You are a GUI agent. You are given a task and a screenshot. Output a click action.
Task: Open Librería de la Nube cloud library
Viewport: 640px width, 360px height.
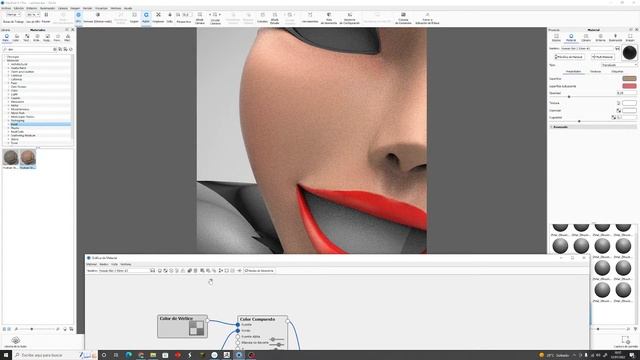pos(16,342)
